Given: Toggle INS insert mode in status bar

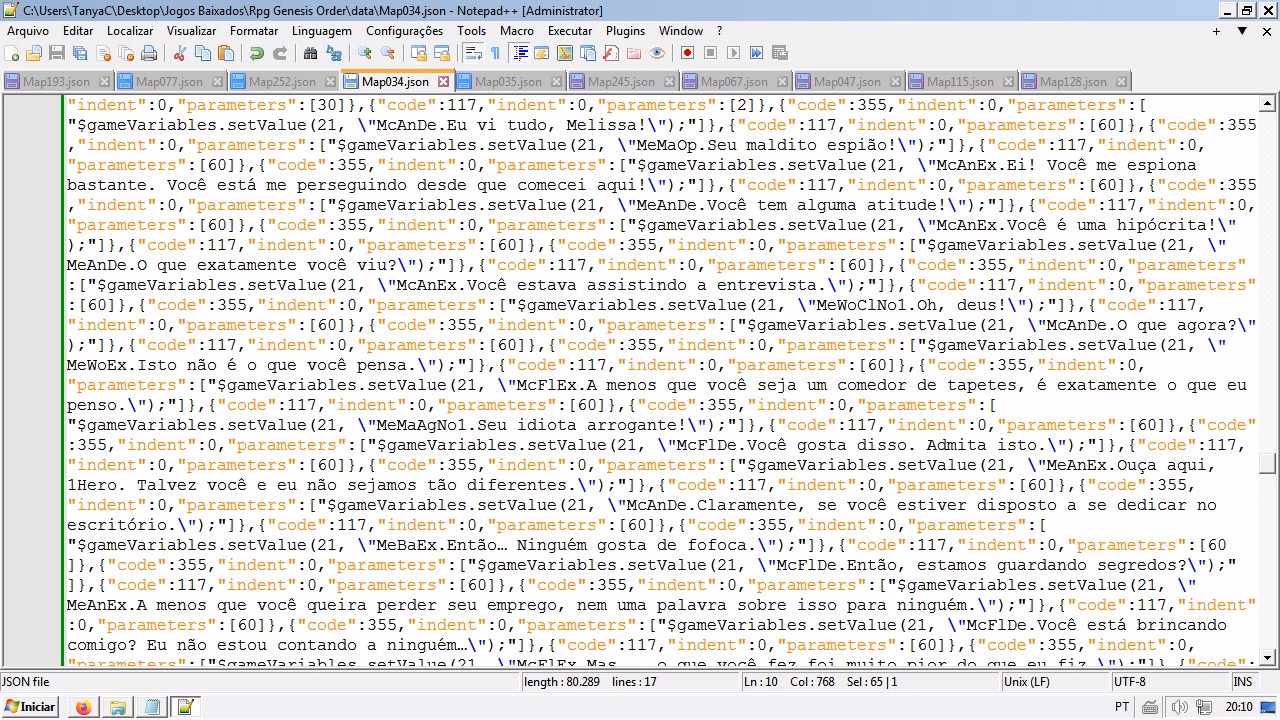Looking at the screenshot, I should 1242,681.
